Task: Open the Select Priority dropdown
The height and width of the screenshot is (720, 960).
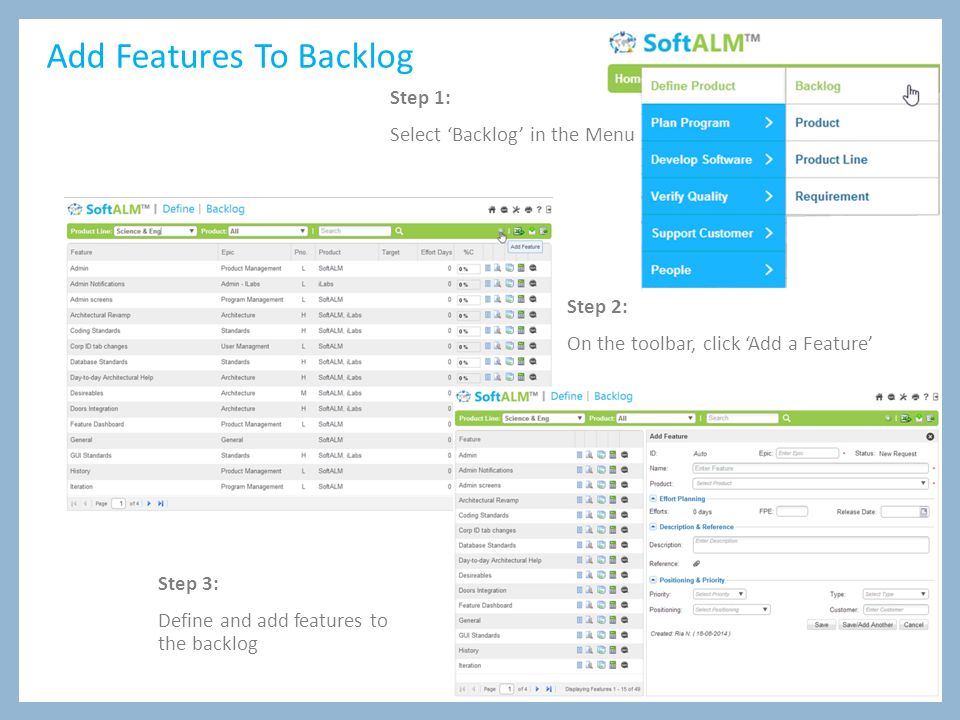Action: pos(719,594)
